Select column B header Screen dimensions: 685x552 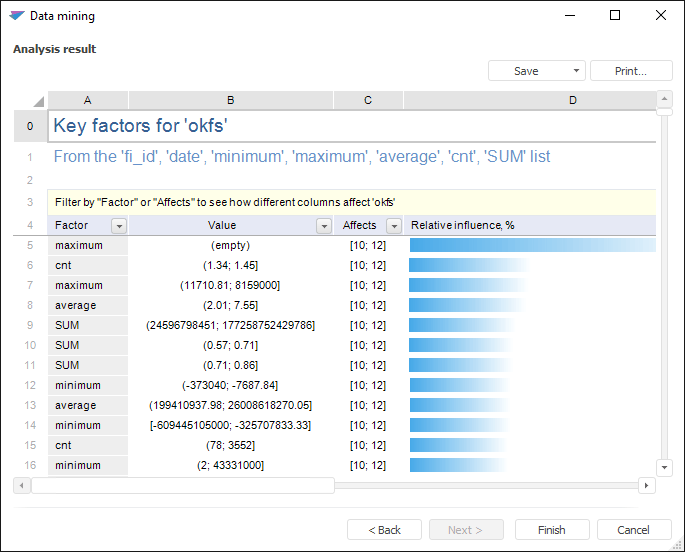point(231,100)
